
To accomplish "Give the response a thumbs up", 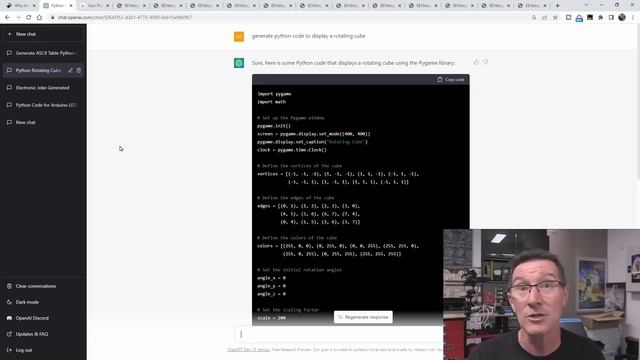I will click(x=476, y=62).
